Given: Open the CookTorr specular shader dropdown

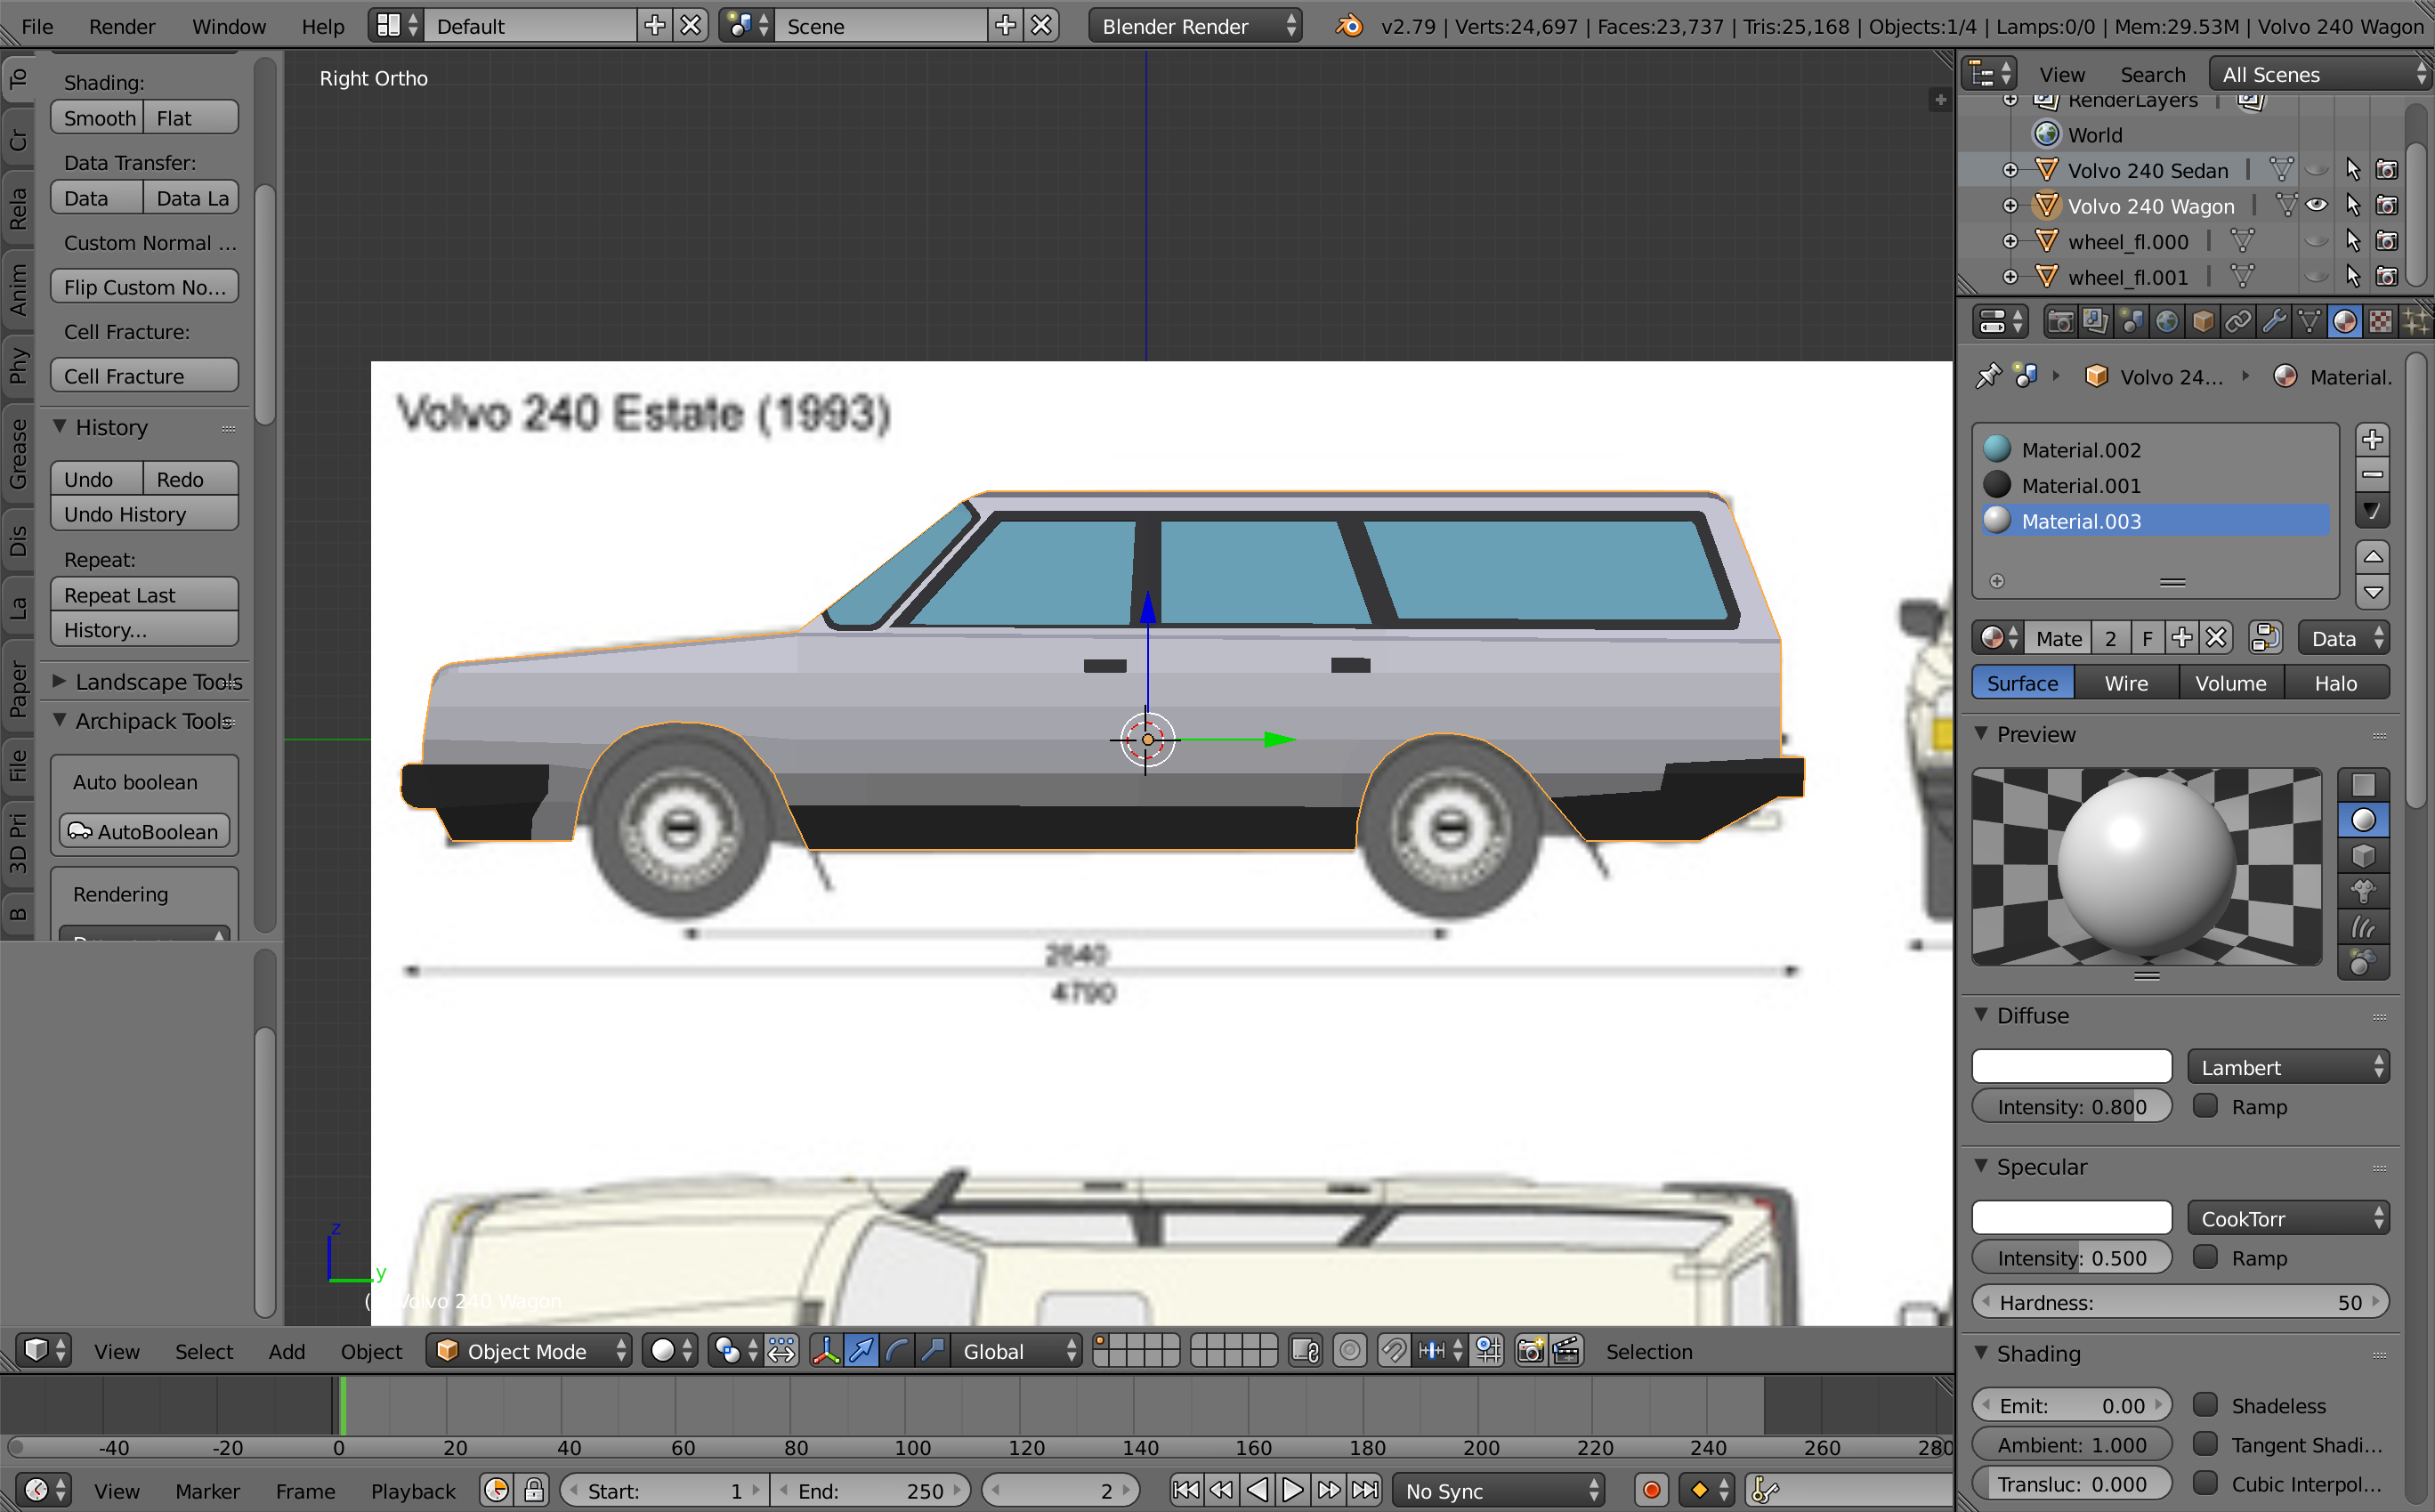Looking at the screenshot, I should coord(2289,1218).
